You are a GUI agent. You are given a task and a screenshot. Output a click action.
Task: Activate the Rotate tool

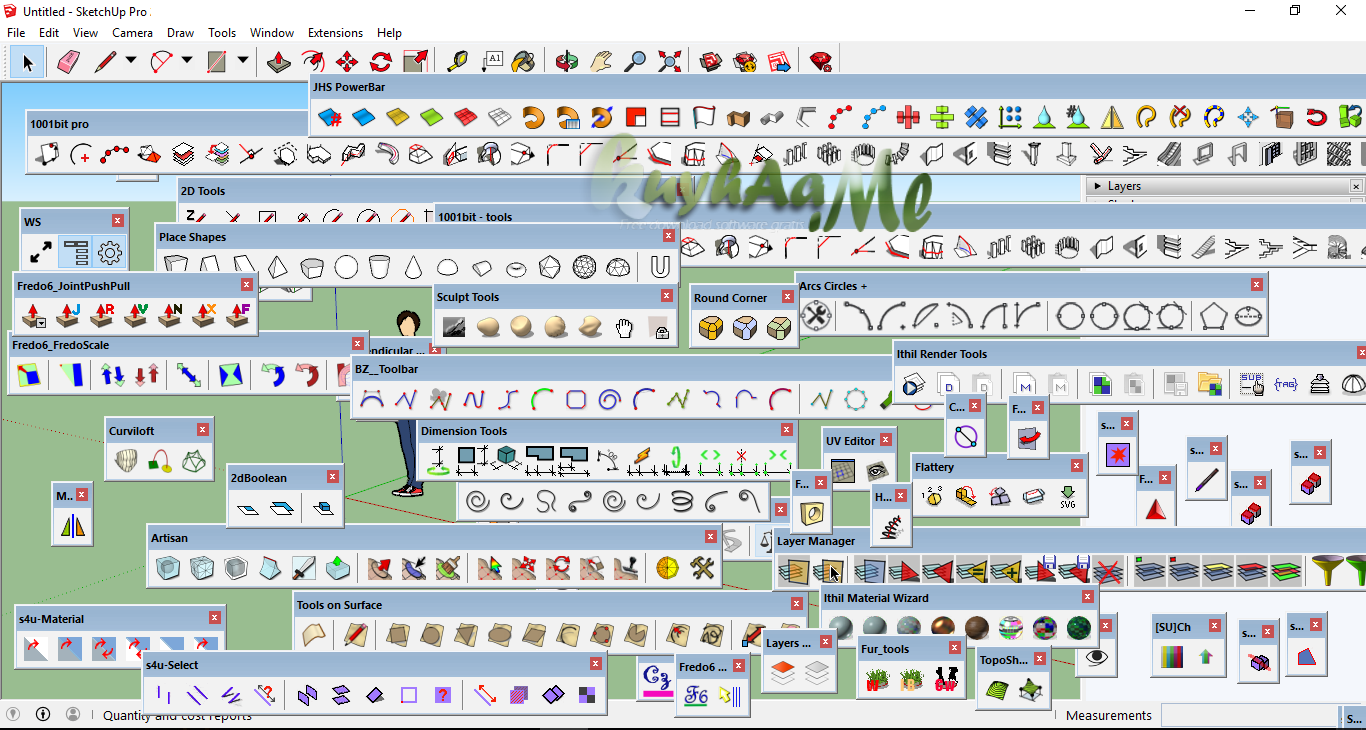pos(381,62)
